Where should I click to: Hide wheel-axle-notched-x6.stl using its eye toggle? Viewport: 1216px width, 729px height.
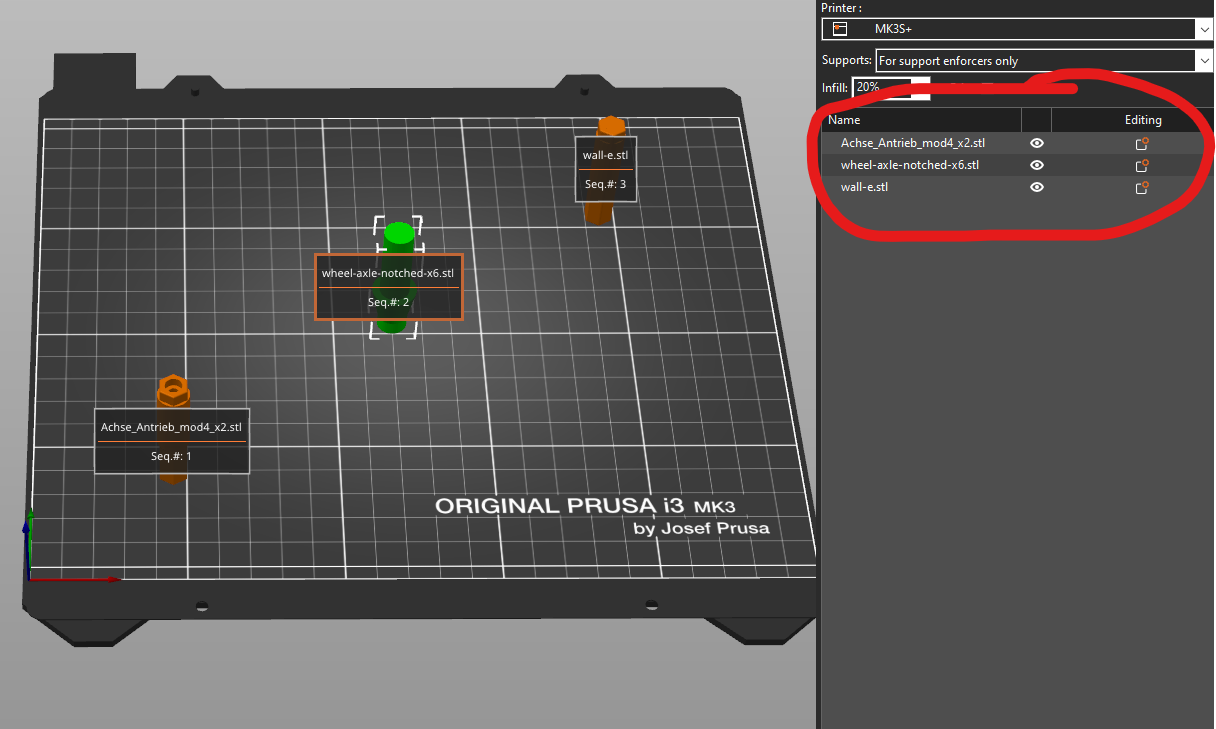click(1036, 164)
